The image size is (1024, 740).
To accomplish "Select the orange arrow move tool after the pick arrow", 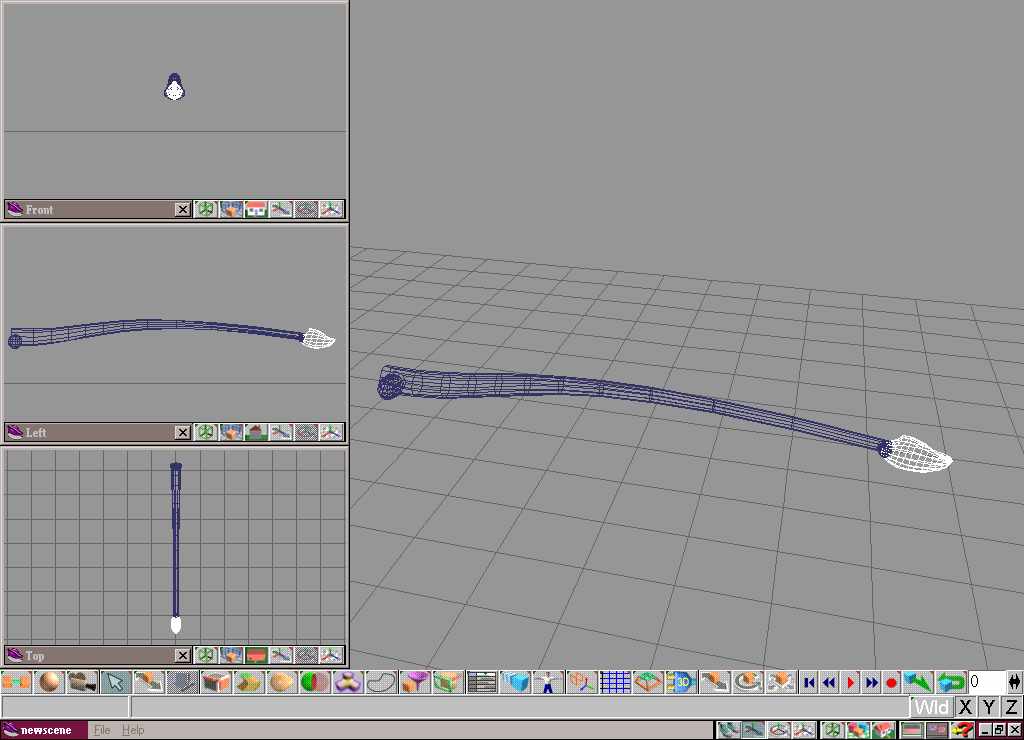I will (149, 683).
